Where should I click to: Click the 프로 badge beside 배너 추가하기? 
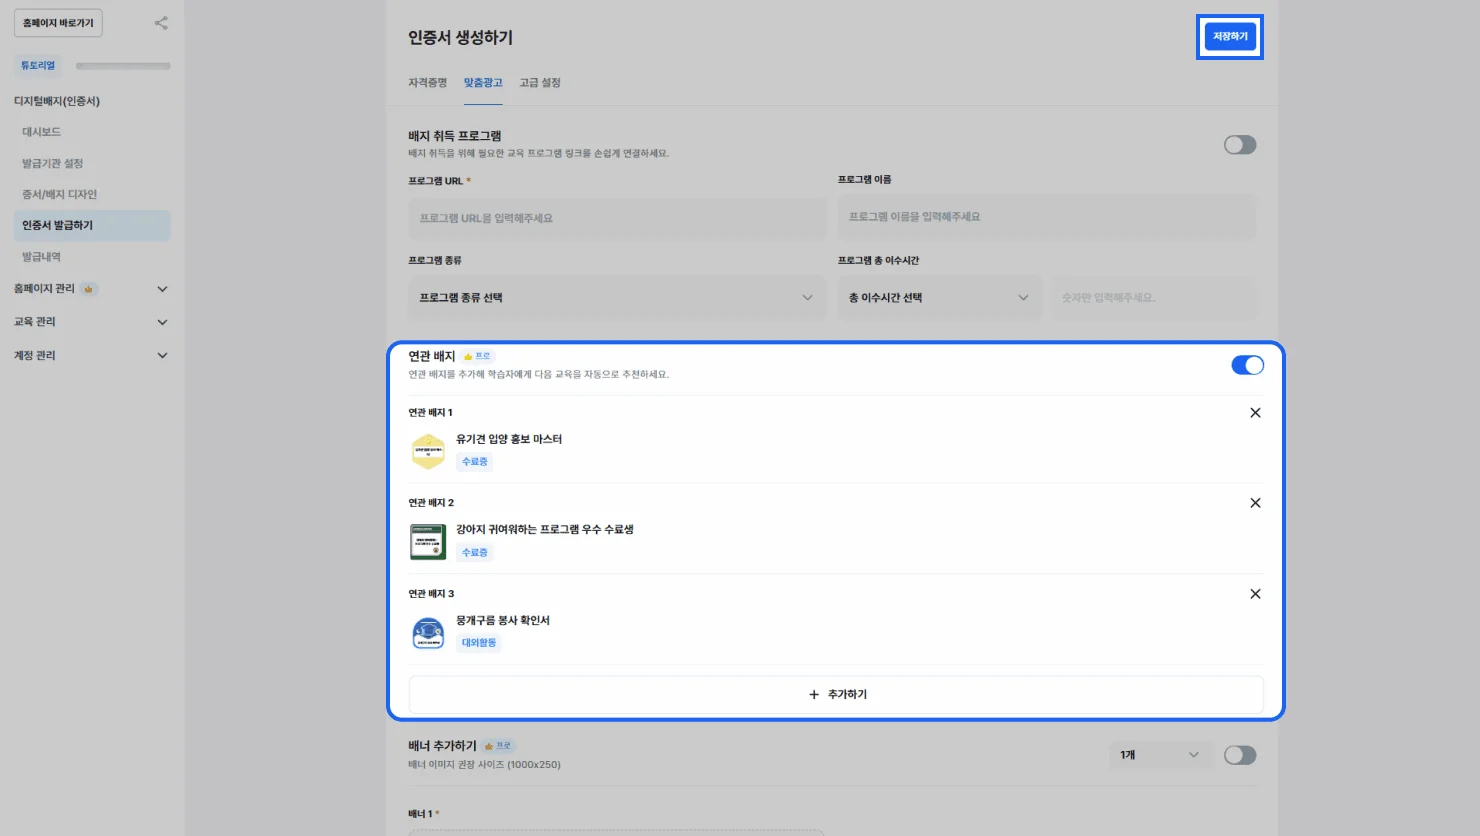(498, 746)
